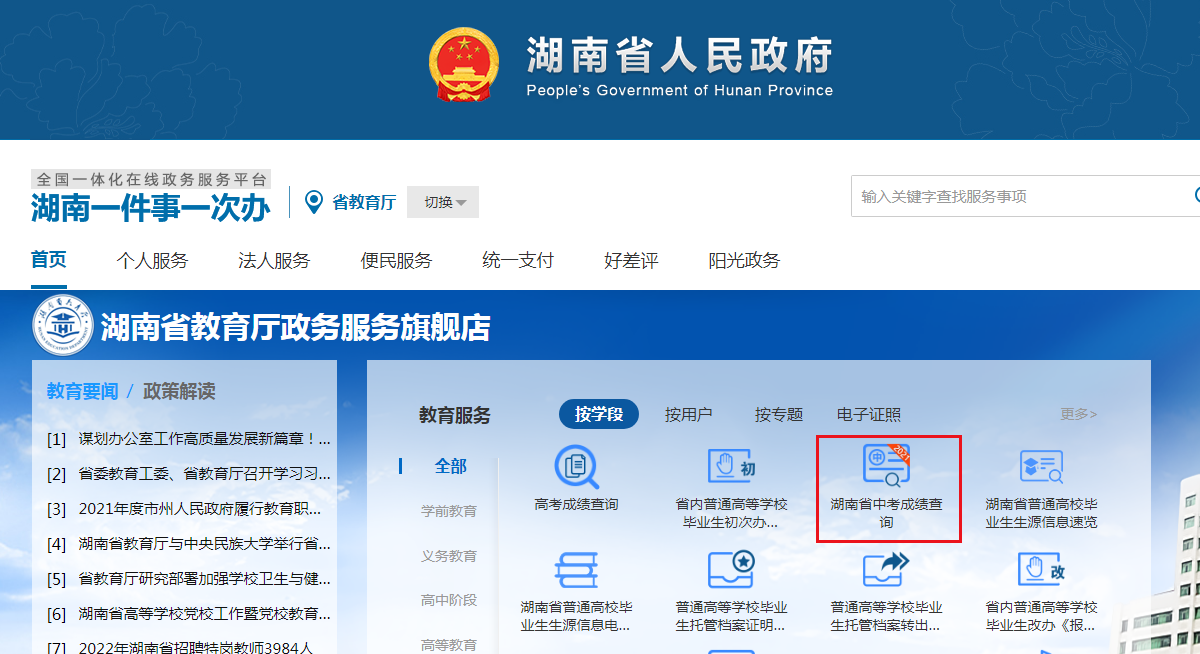The width and height of the screenshot is (1200, 654).
Task: Open the 法人服务 nav tab
Action: coord(274,261)
